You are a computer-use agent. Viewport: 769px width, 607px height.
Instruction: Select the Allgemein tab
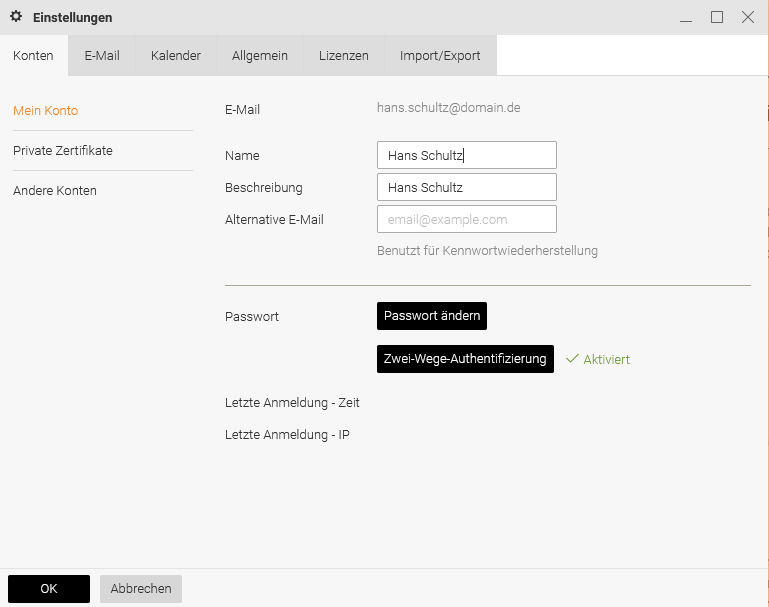click(x=260, y=56)
